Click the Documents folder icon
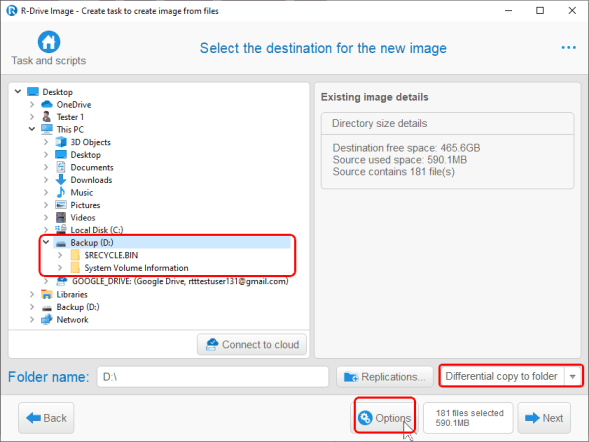 click(60, 167)
